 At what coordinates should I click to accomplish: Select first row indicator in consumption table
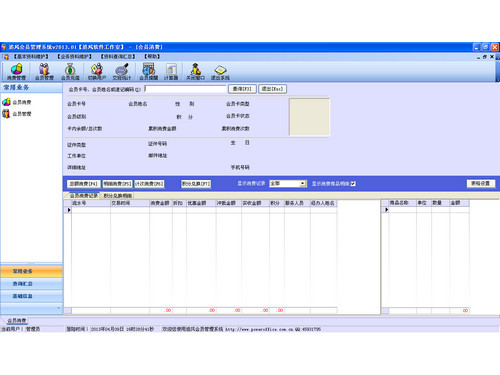pyautogui.click(x=68, y=210)
